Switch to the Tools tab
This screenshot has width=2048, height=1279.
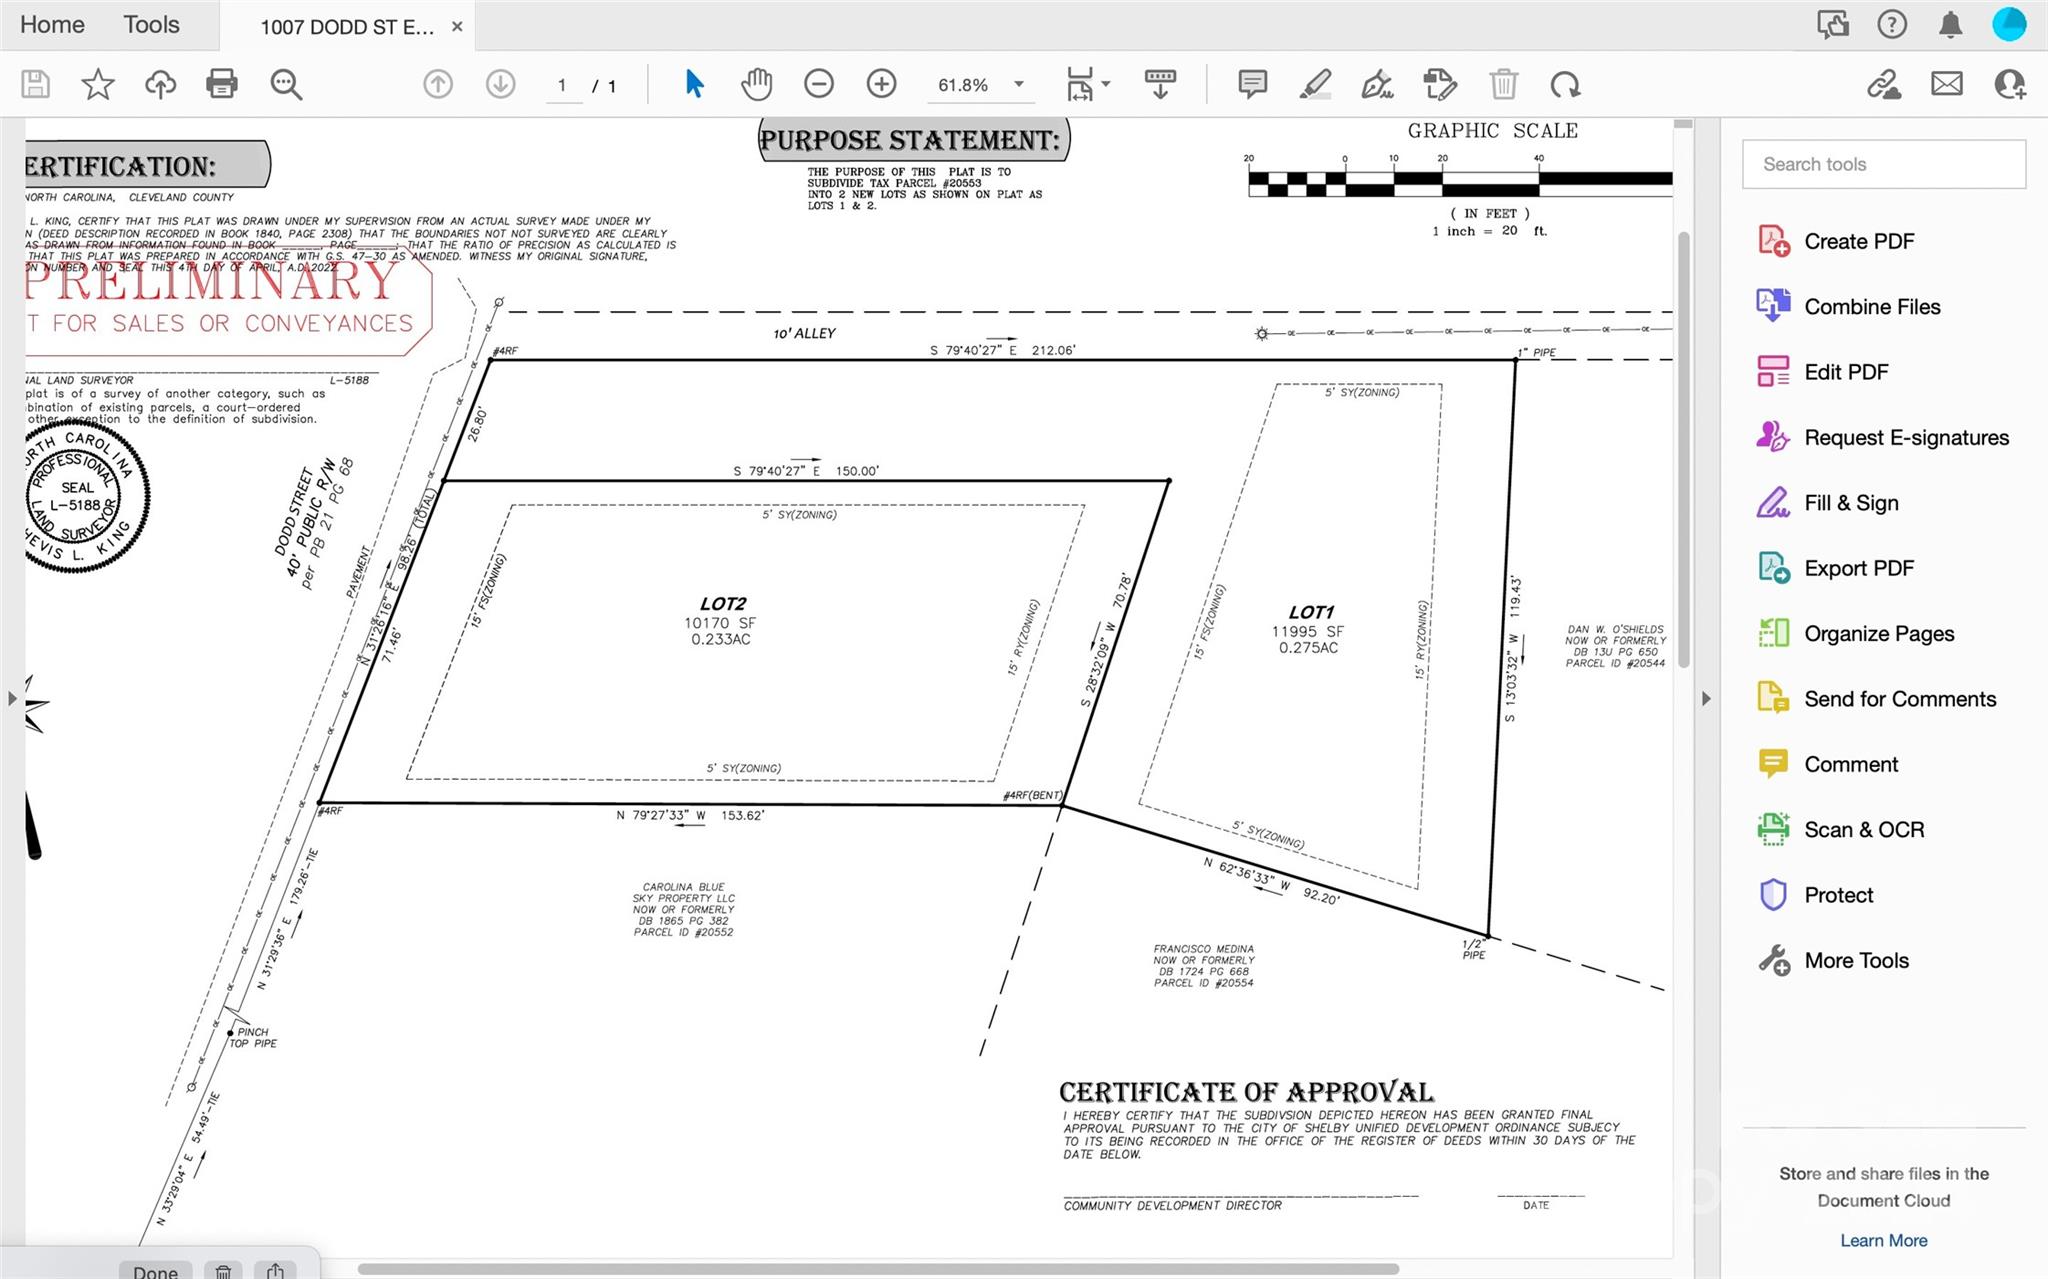[151, 24]
